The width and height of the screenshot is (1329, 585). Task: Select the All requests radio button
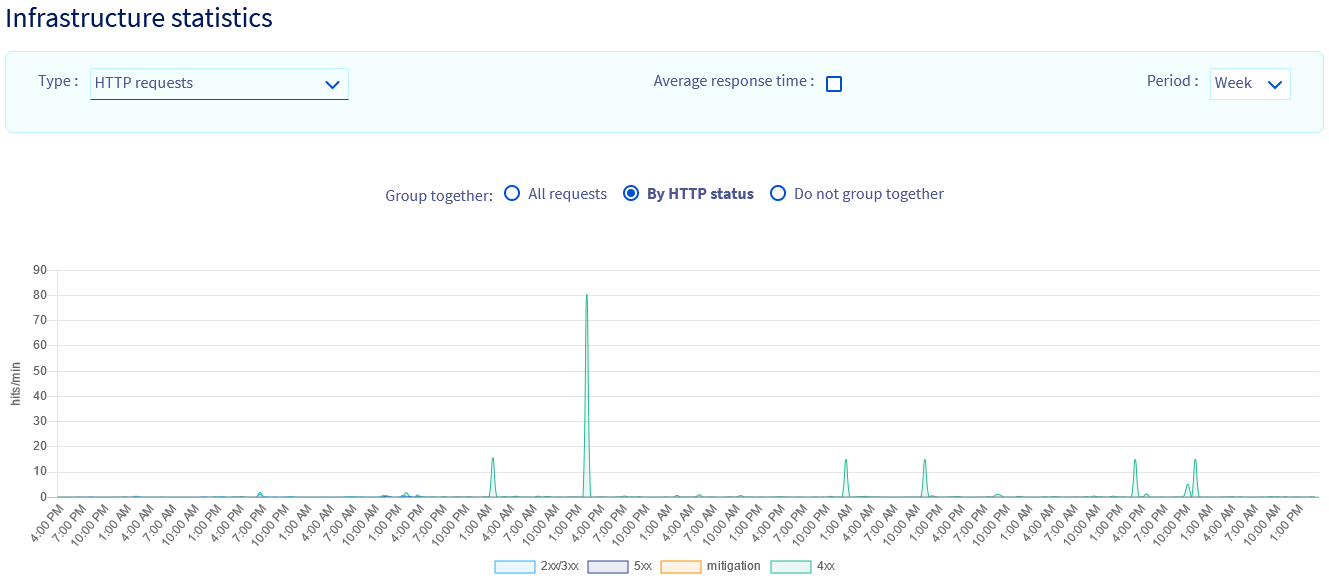(x=512, y=194)
